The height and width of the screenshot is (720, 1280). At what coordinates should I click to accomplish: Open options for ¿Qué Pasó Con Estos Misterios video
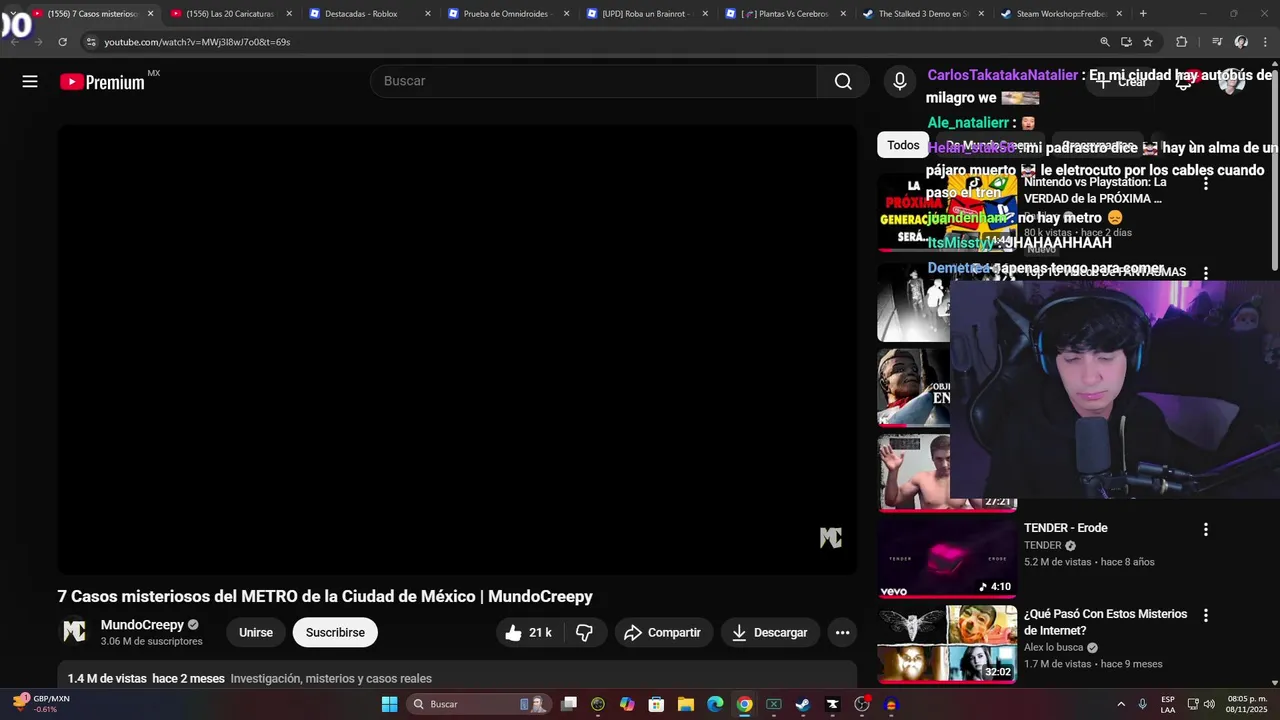click(x=1205, y=615)
